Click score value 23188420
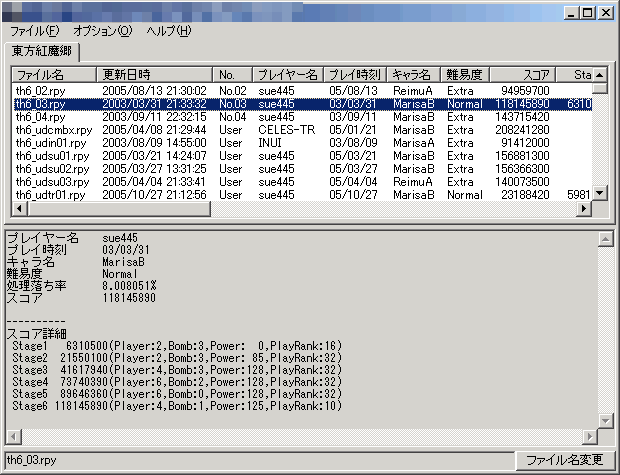This screenshot has width=620, height=475. [x=525, y=195]
